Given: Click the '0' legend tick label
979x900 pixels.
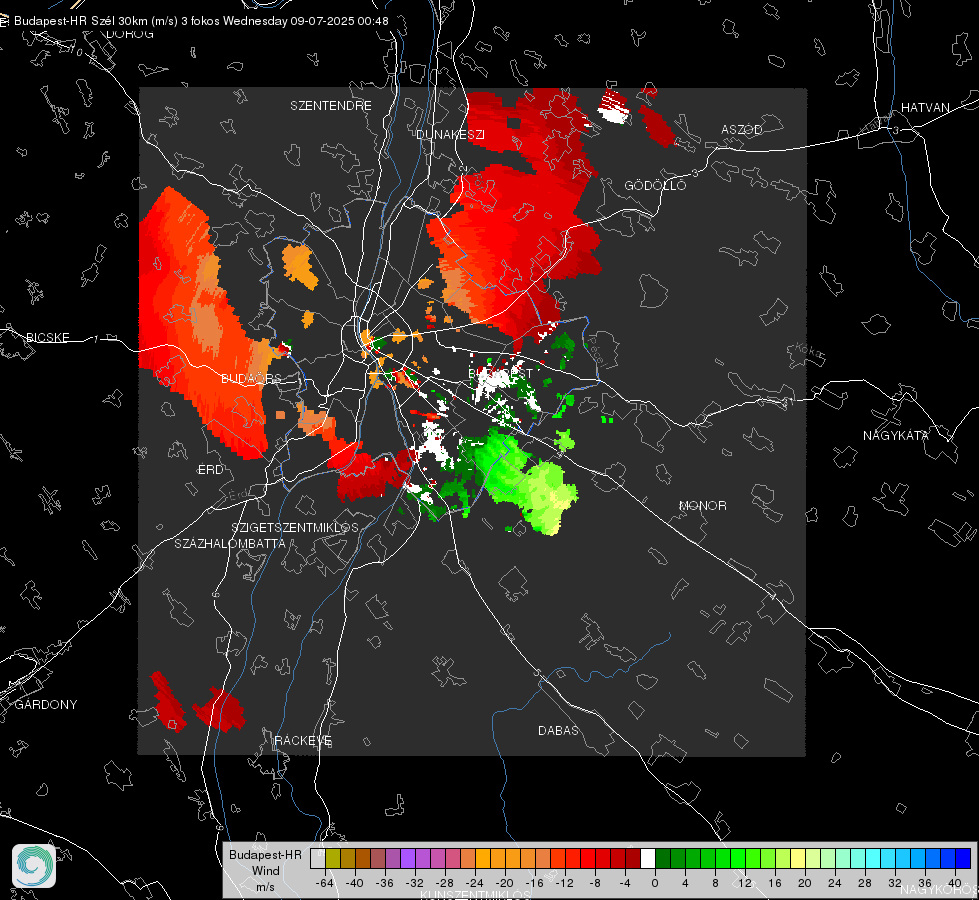Looking at the screenshot, I should (x=654, y=883).
